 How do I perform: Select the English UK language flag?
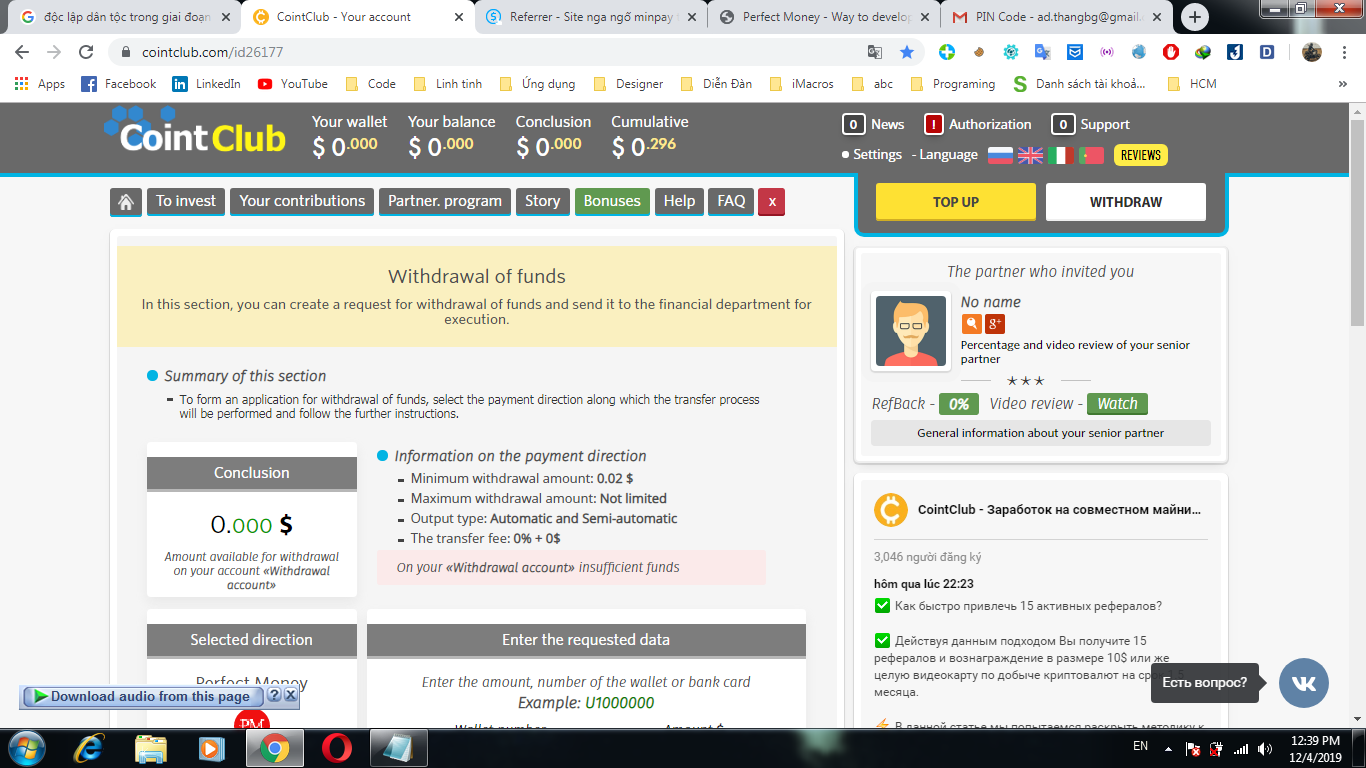[x=1030, y=155]
